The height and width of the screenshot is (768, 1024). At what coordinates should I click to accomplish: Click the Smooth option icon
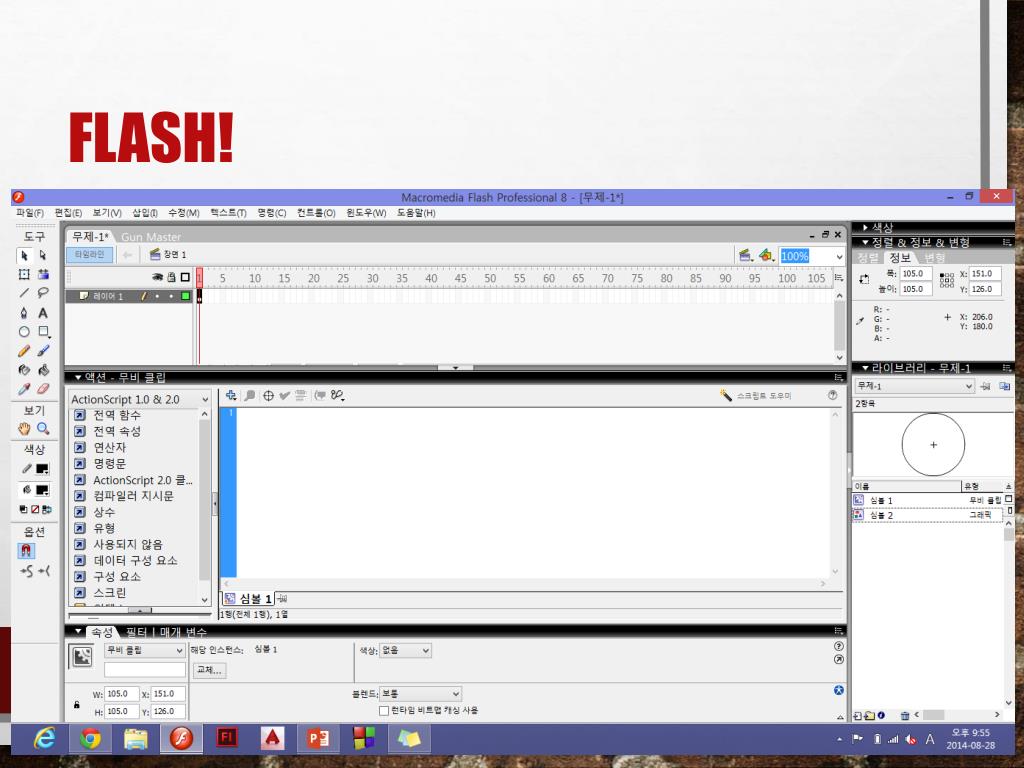pyautogui.click(x=26, y=571)
